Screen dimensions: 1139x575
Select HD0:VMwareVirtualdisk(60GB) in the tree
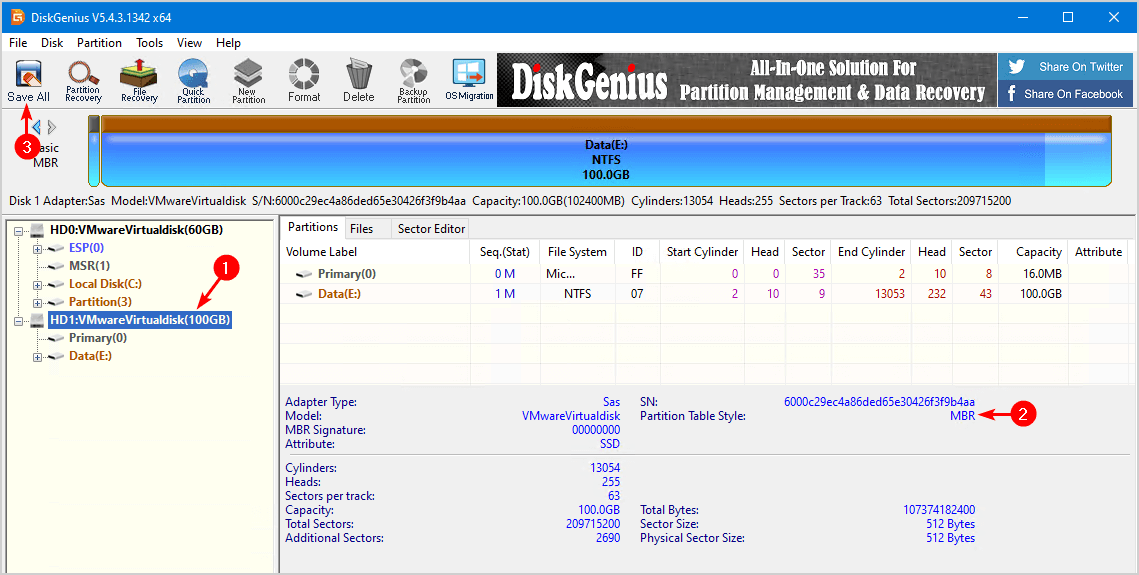pyautogui.click(x=137, y=230)
